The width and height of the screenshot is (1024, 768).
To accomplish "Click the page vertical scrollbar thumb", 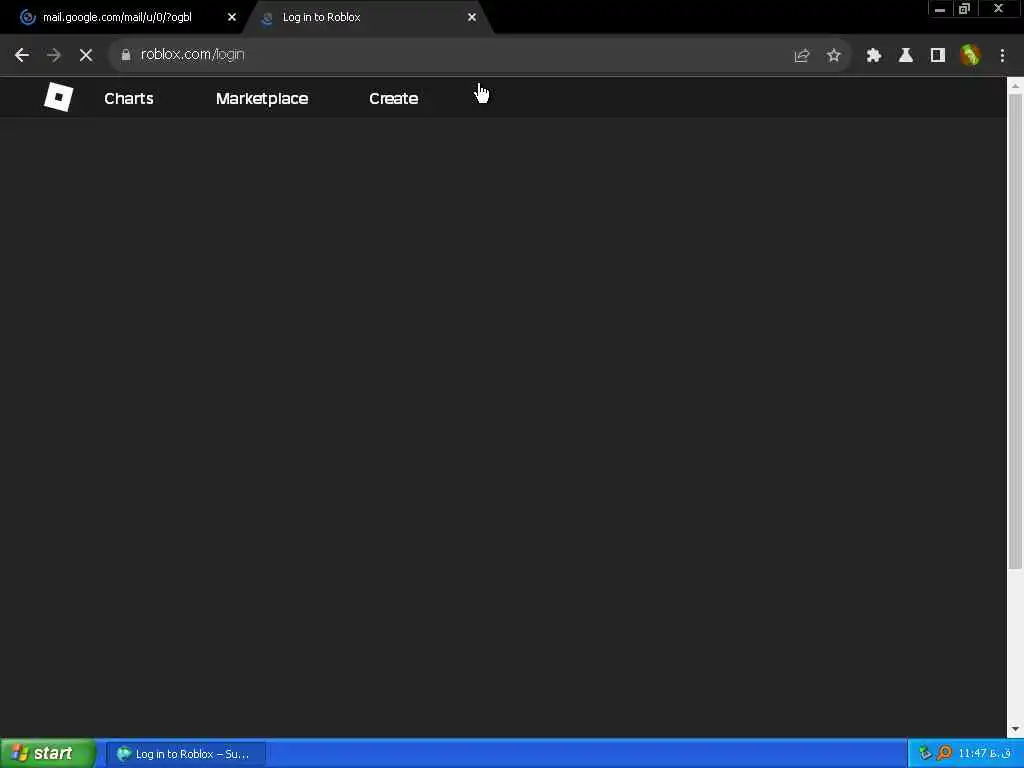I will [x=1015, y=332].
